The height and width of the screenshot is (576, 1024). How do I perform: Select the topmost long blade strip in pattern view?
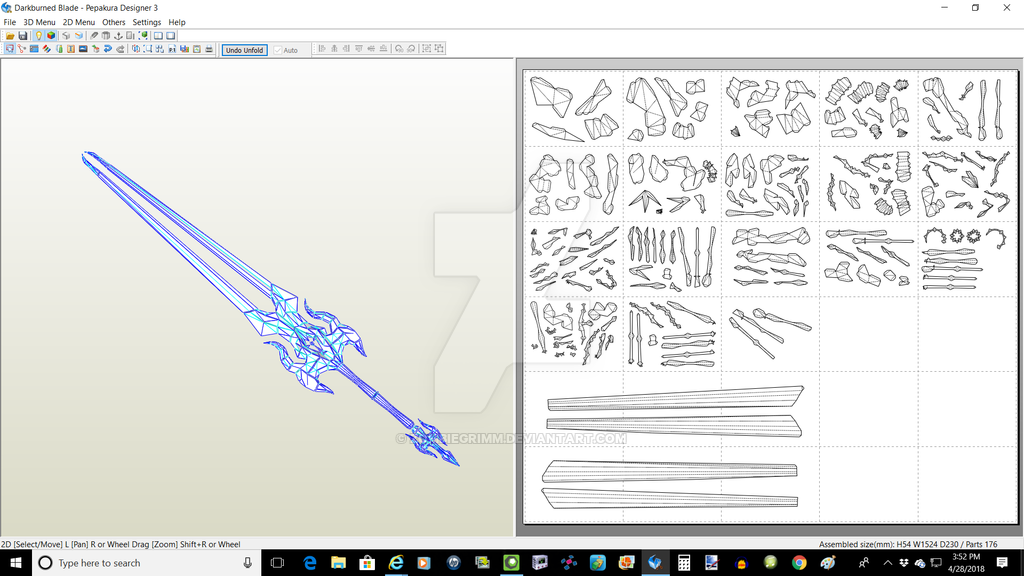coord(675,398)
